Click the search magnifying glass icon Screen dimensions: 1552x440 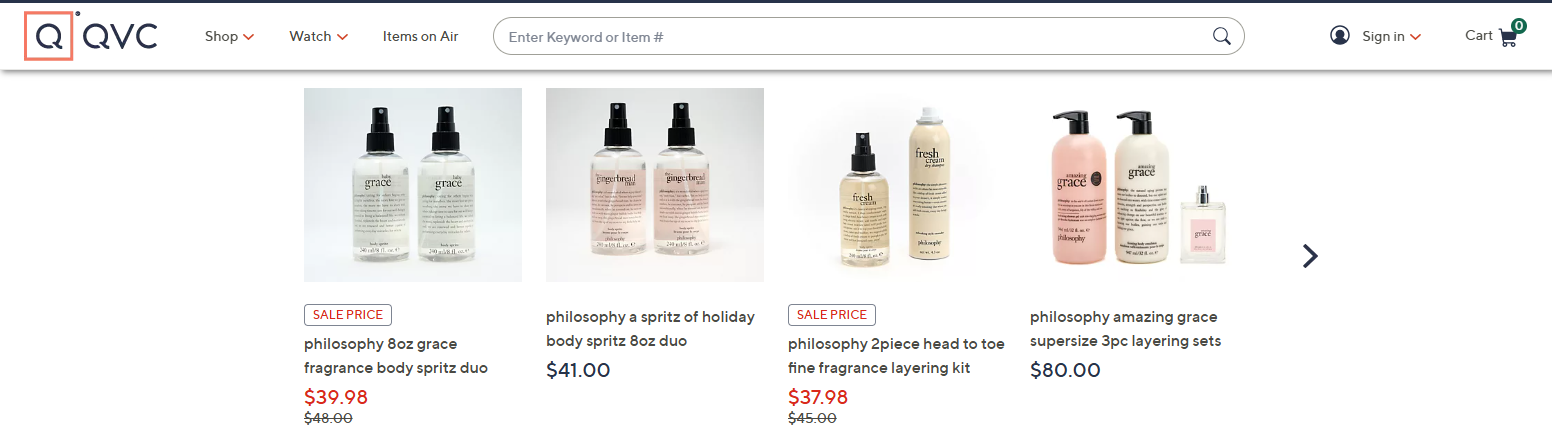point(1221,36)
